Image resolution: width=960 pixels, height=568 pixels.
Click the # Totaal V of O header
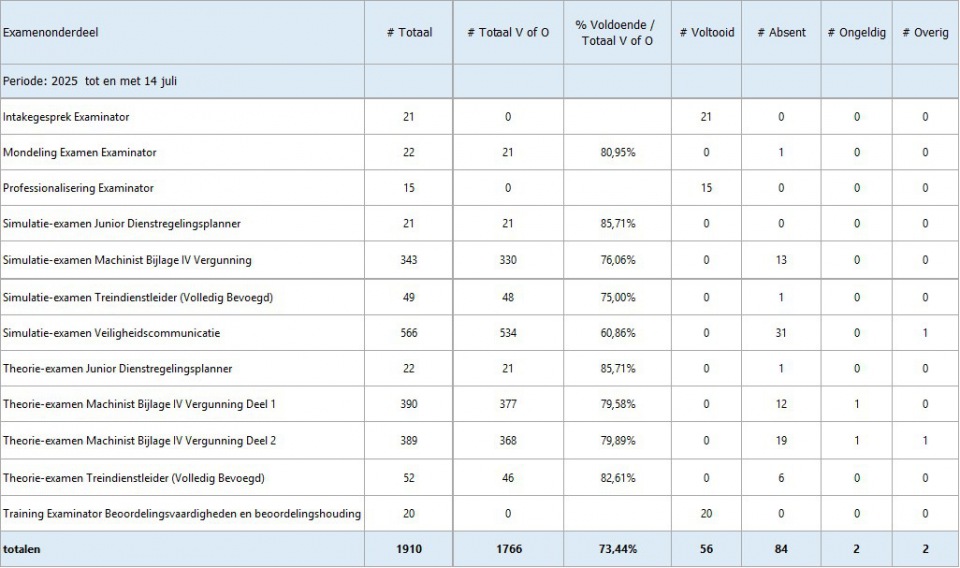[508, 32]
